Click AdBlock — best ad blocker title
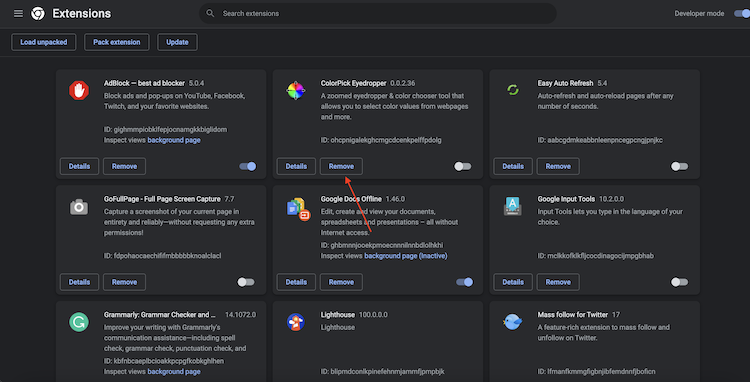This screenshot has width=750, height=382. [x=144, y=83]
